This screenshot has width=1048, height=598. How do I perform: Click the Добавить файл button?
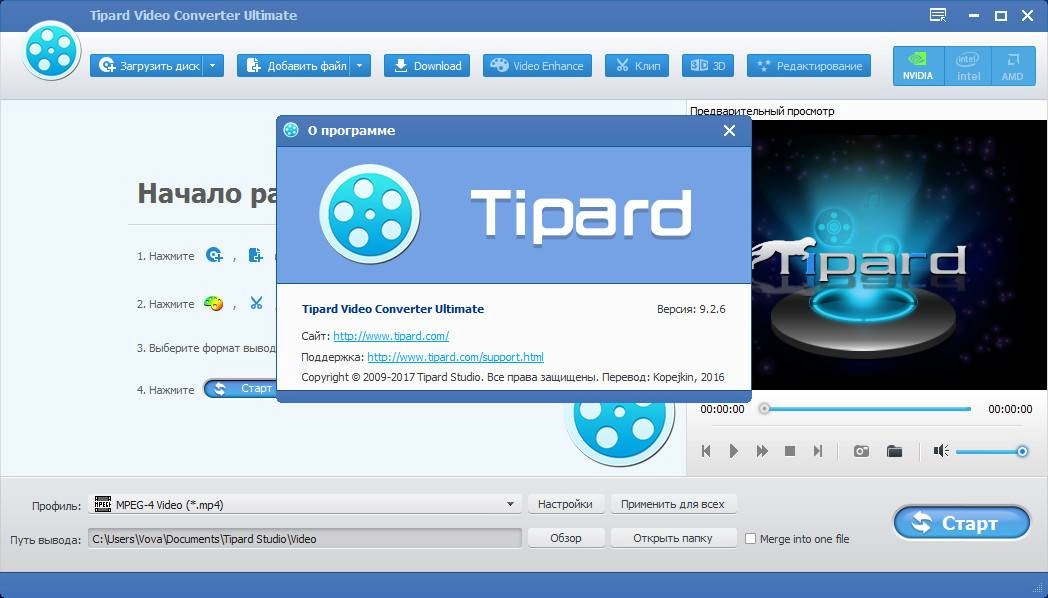click(293, 65)
